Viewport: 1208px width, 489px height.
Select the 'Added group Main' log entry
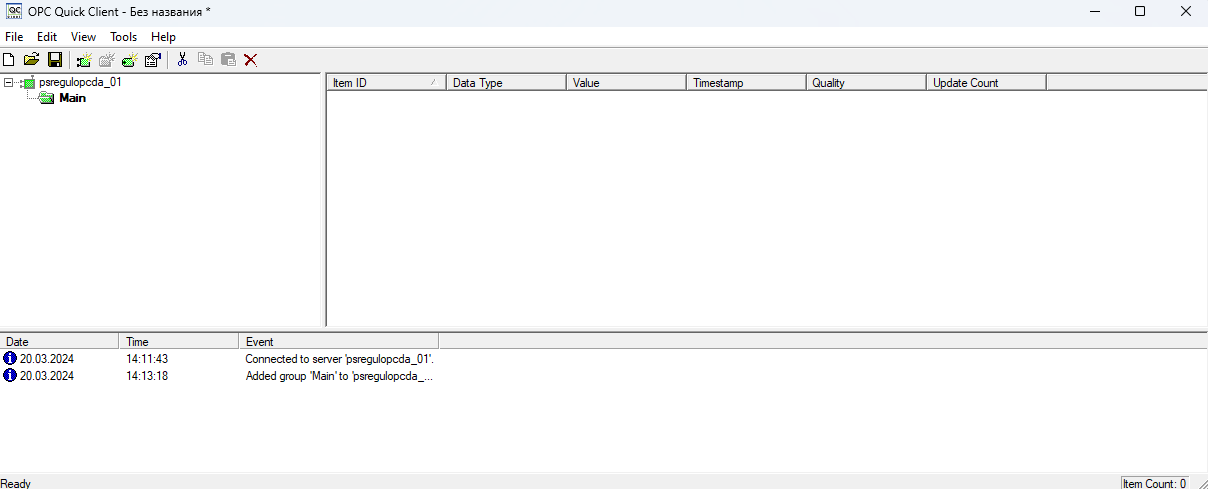(339, 376)
